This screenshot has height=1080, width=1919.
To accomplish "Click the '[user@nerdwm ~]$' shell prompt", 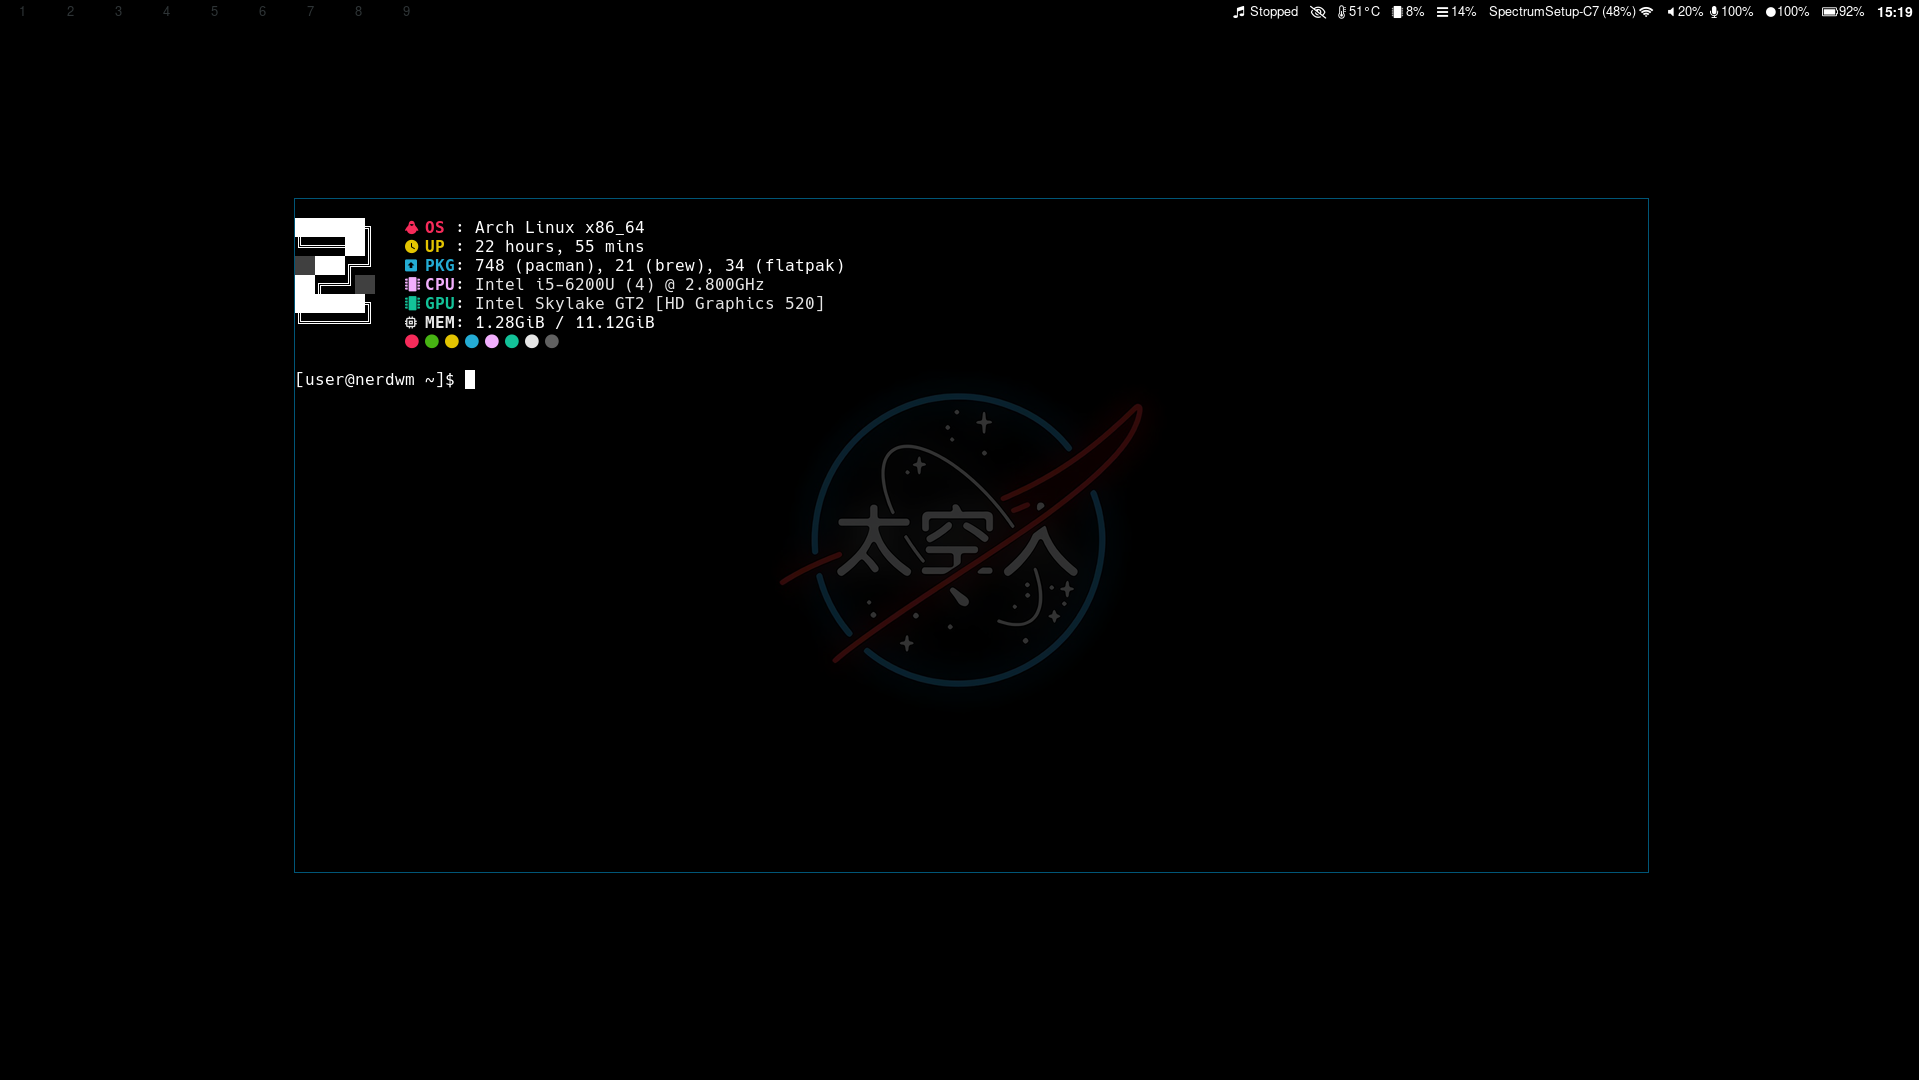I will tap(375, 380).
